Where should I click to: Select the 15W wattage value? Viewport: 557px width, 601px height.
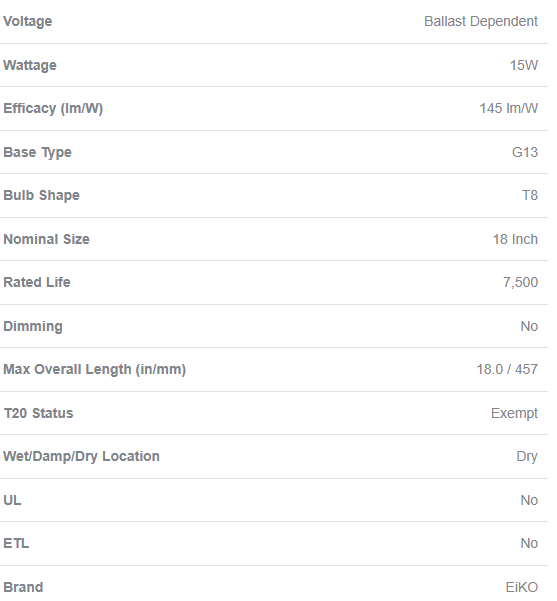(524, 65)
